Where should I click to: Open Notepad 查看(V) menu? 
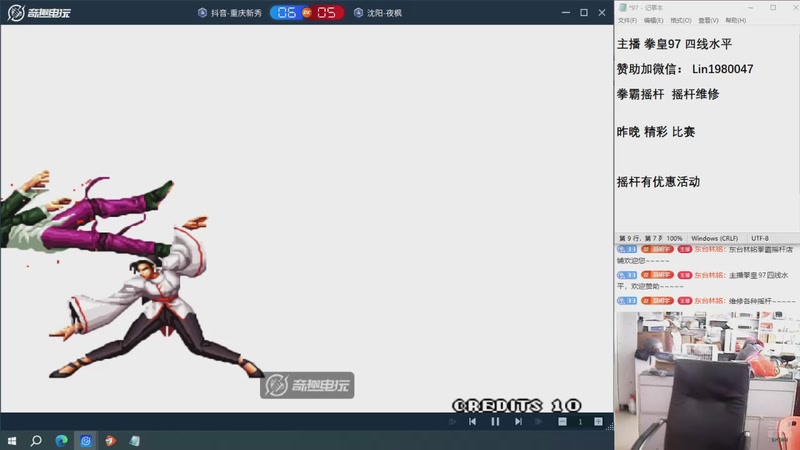coord(708,20)
